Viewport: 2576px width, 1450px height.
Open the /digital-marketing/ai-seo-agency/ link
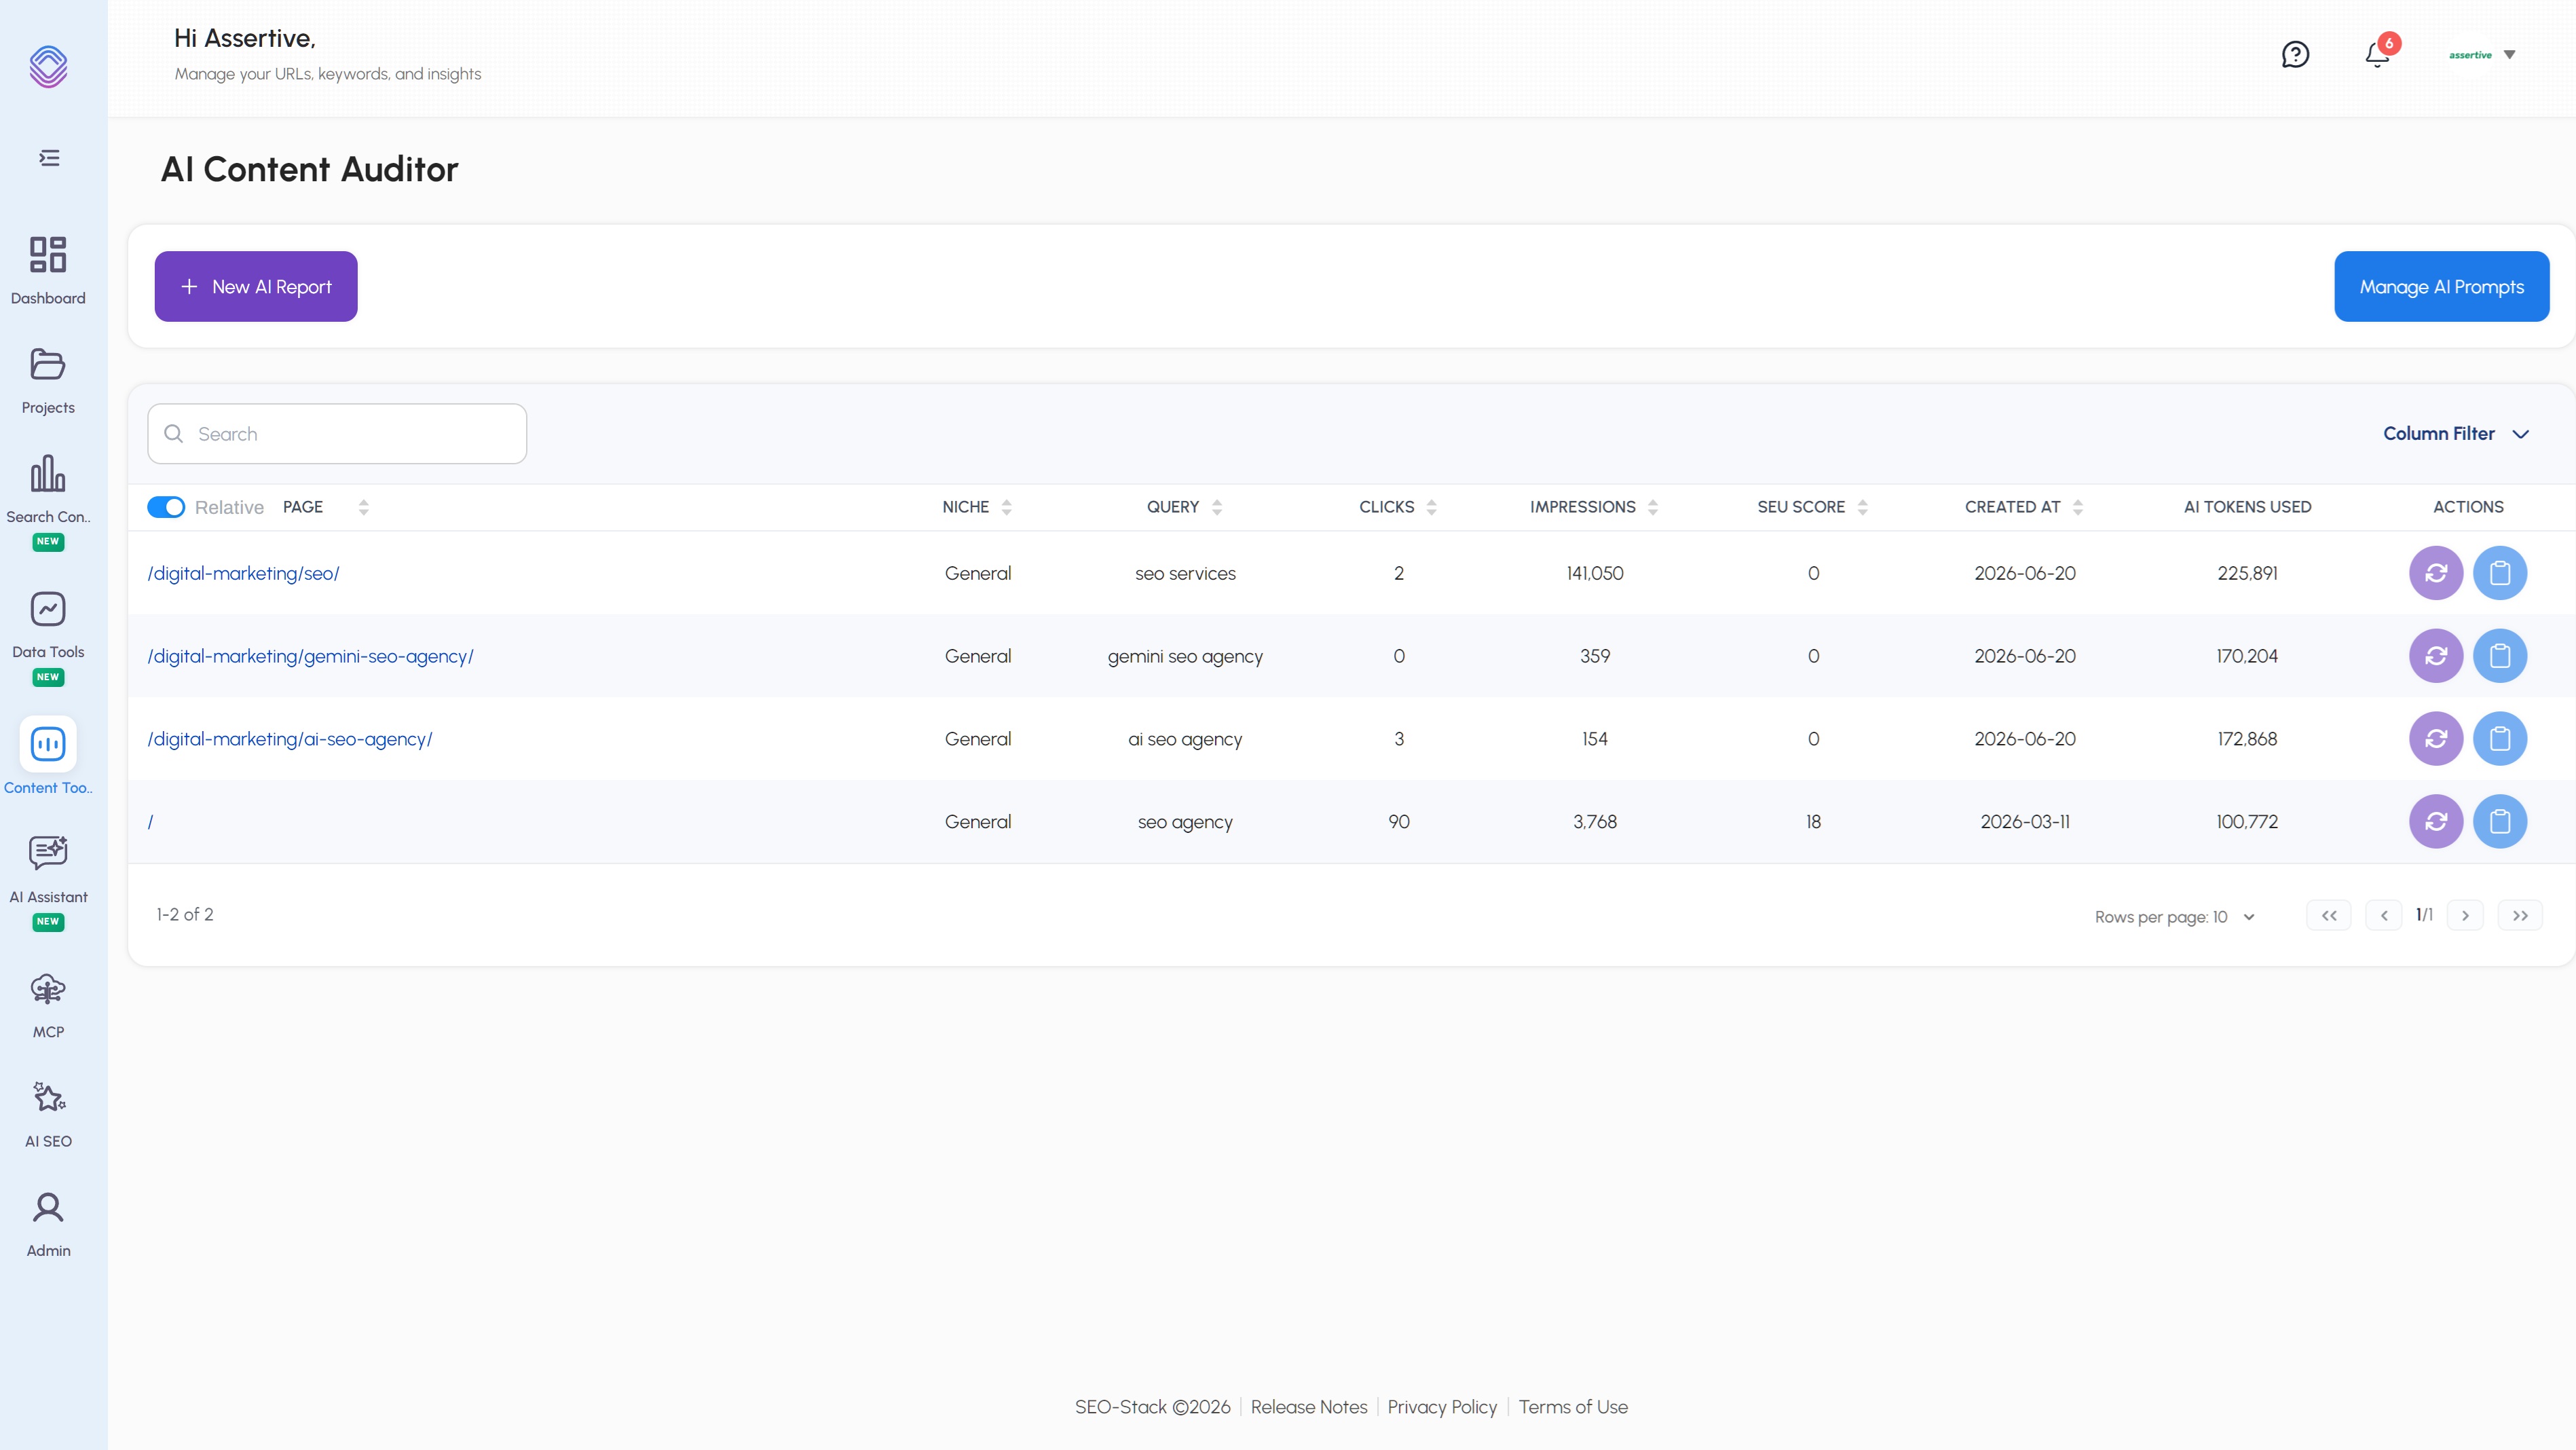(290, 739)
